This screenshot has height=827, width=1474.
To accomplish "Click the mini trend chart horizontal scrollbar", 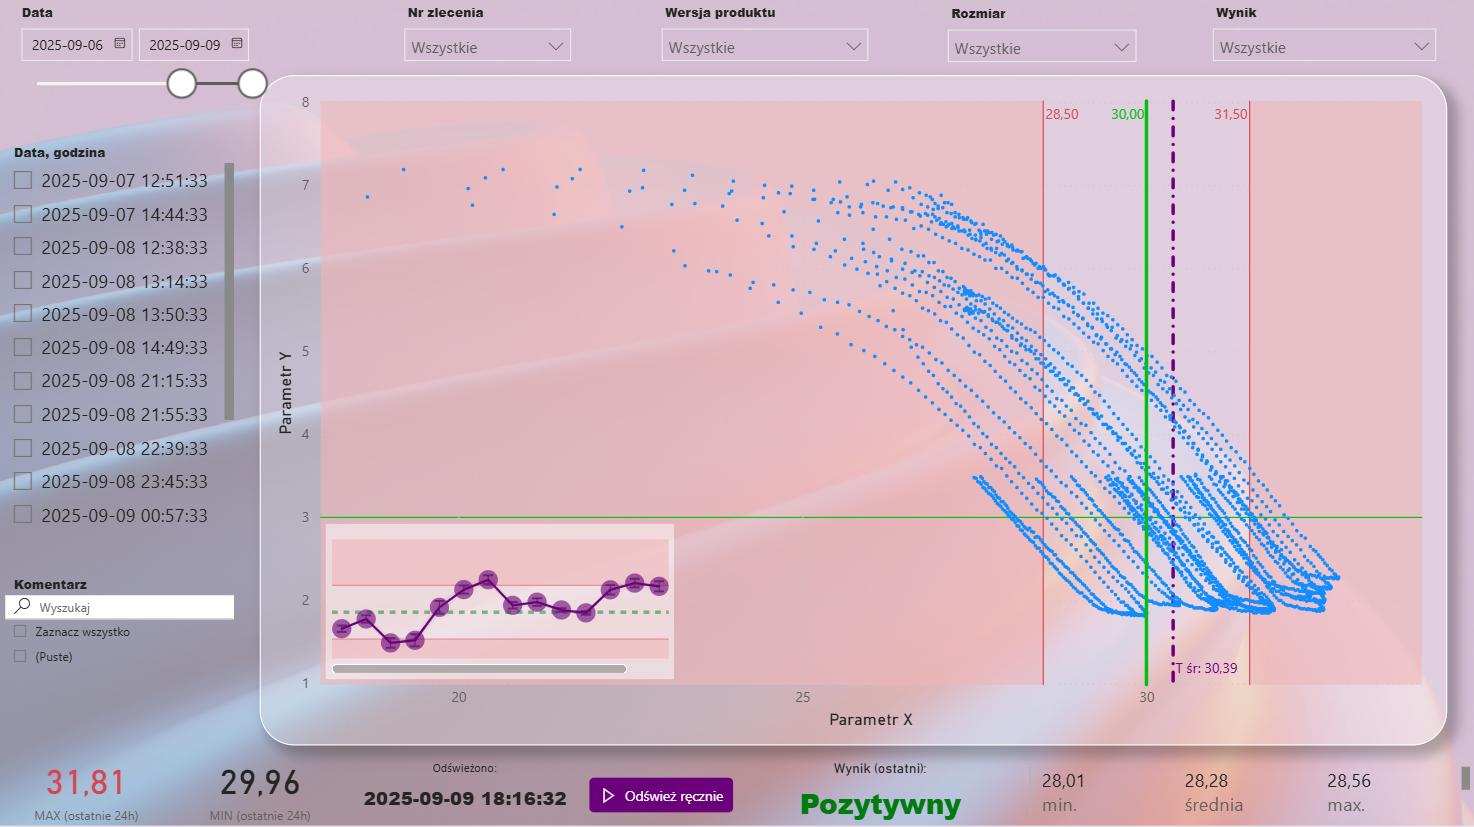I will click(479, 669).
